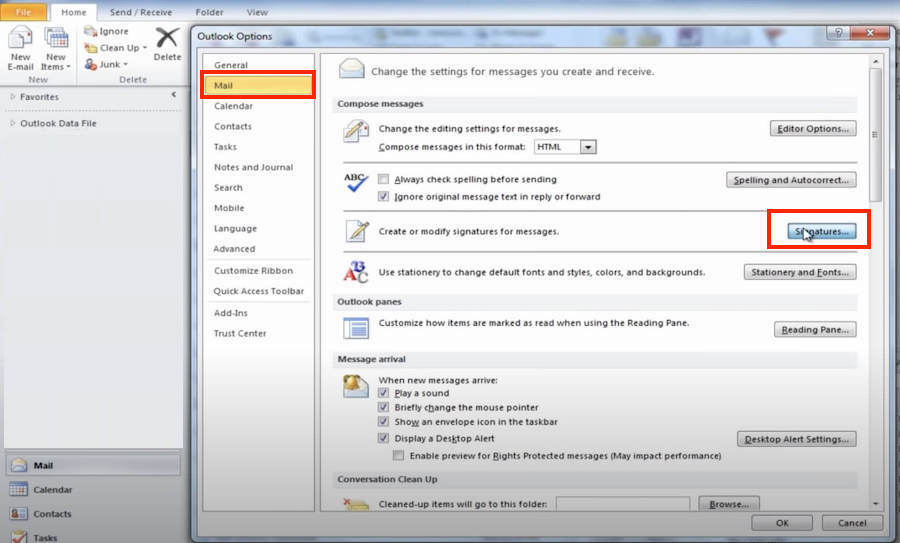This screenshot has height=543, width=900.
Task: Click the Spelling and Autocorrect button
Action: (791, 180)
